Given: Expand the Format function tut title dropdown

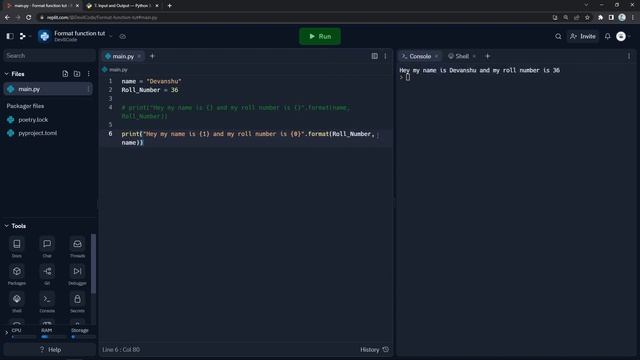Looking at the screenshot, I should tap(111, 36).
